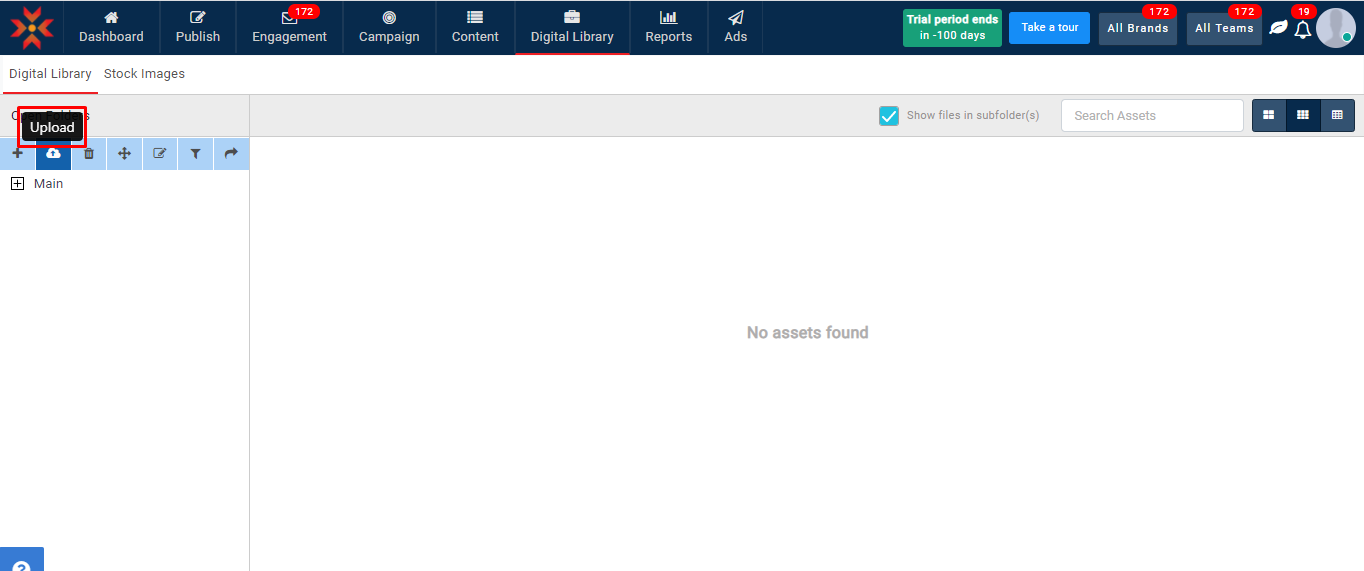Click the share arrow icon

click(231, 154)
